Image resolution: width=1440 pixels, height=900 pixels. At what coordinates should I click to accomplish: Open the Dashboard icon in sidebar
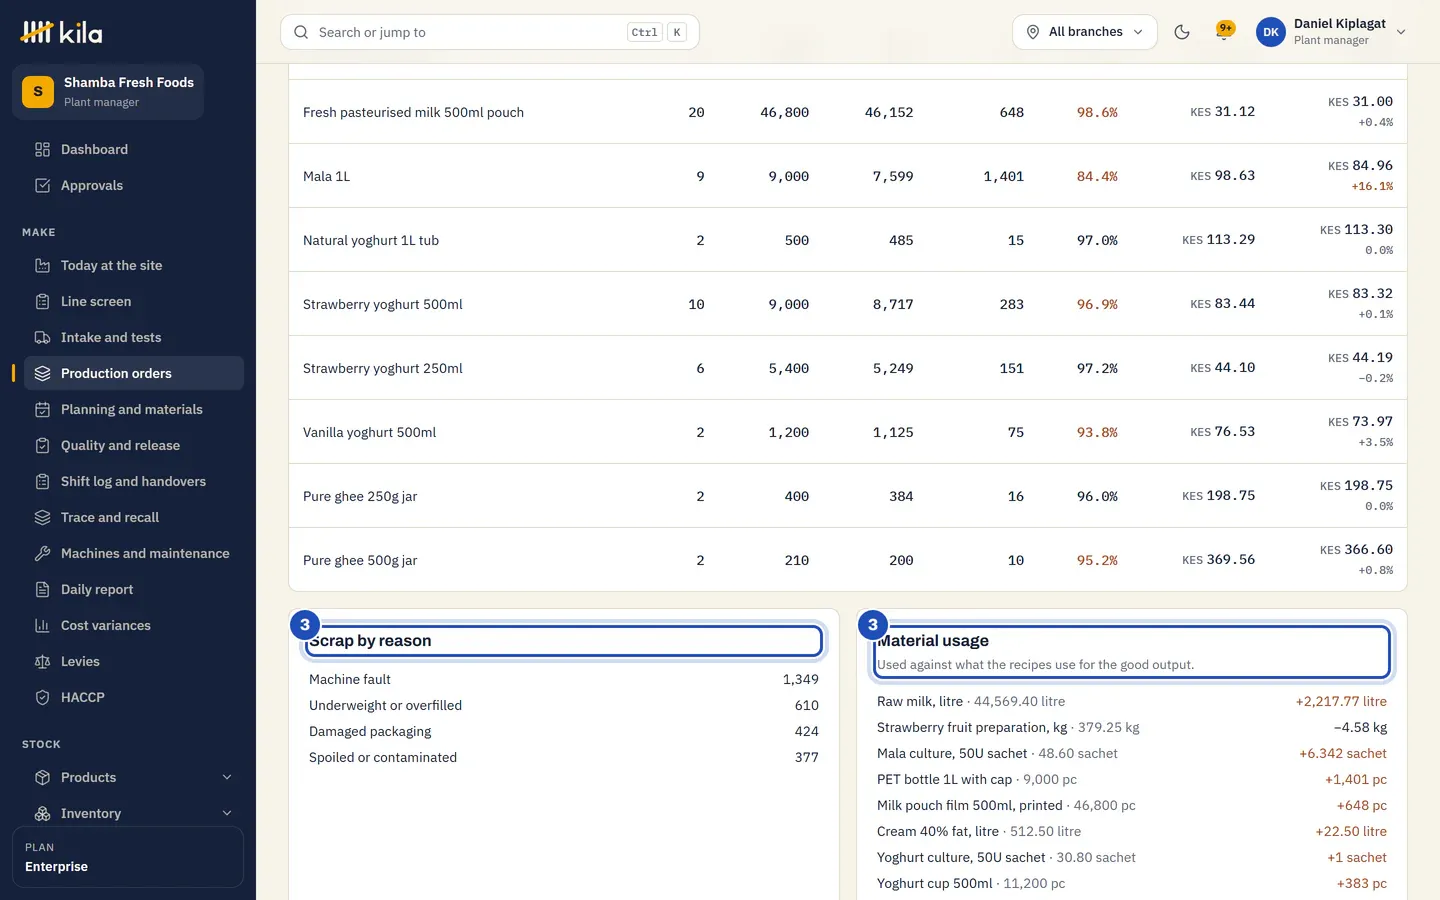pos(42,150)
